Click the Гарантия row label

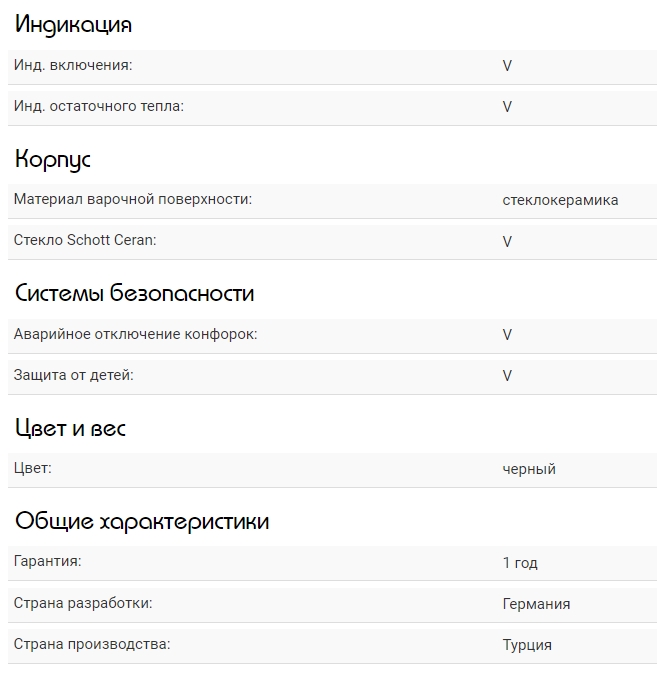[x=48, y=561]
